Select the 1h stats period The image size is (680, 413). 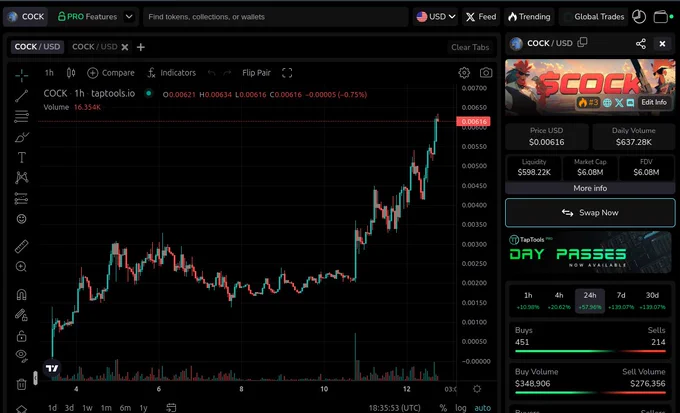528,301
